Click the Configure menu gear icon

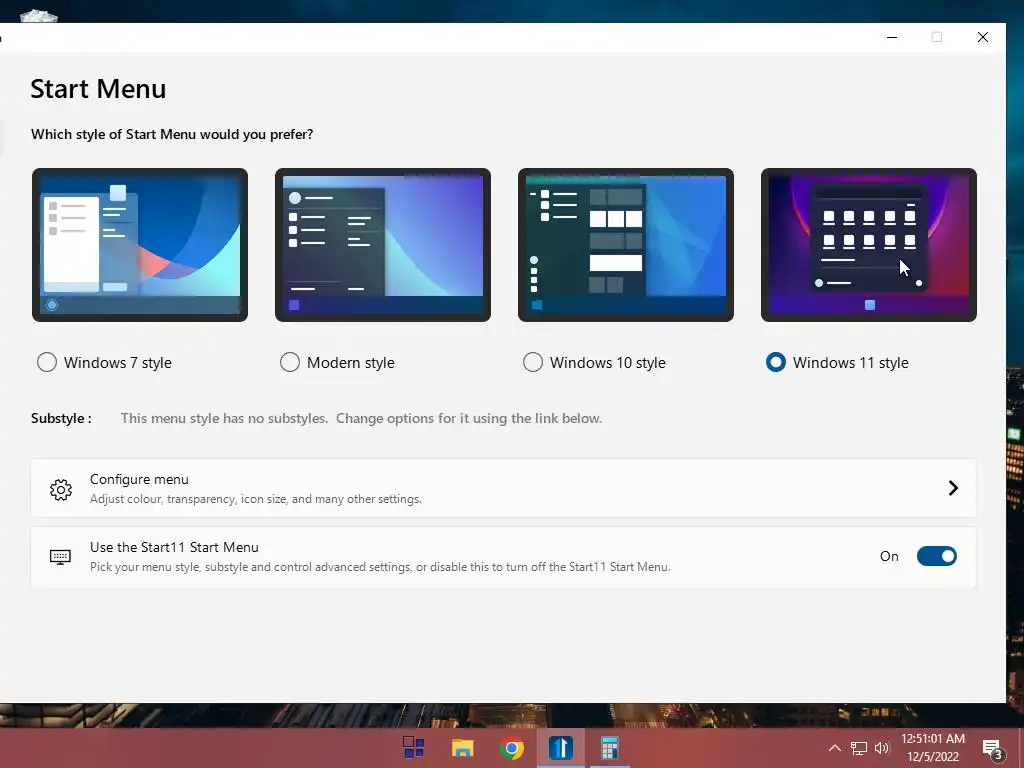[61, 489]
